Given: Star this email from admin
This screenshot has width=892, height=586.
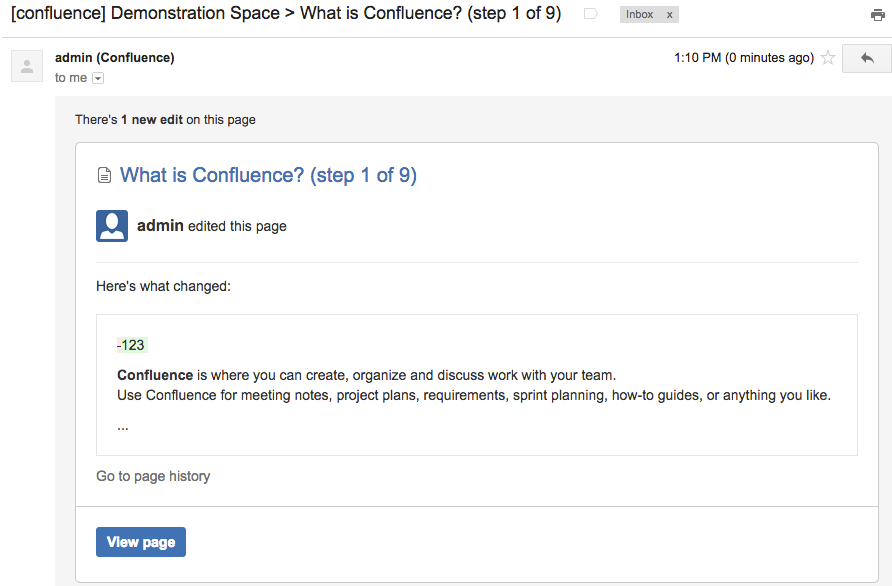Looking at the screenshot, I should (828, 58).
